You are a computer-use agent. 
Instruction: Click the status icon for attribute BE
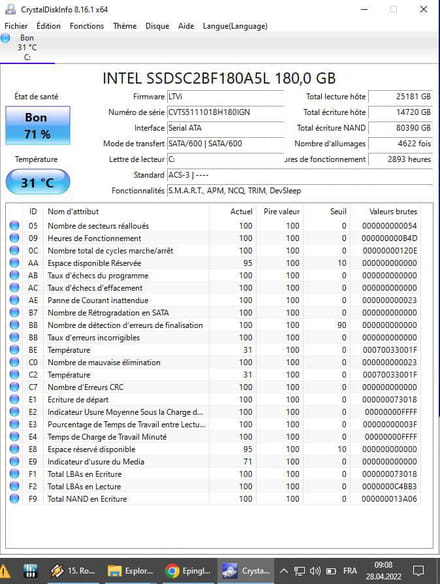(14, 350)
